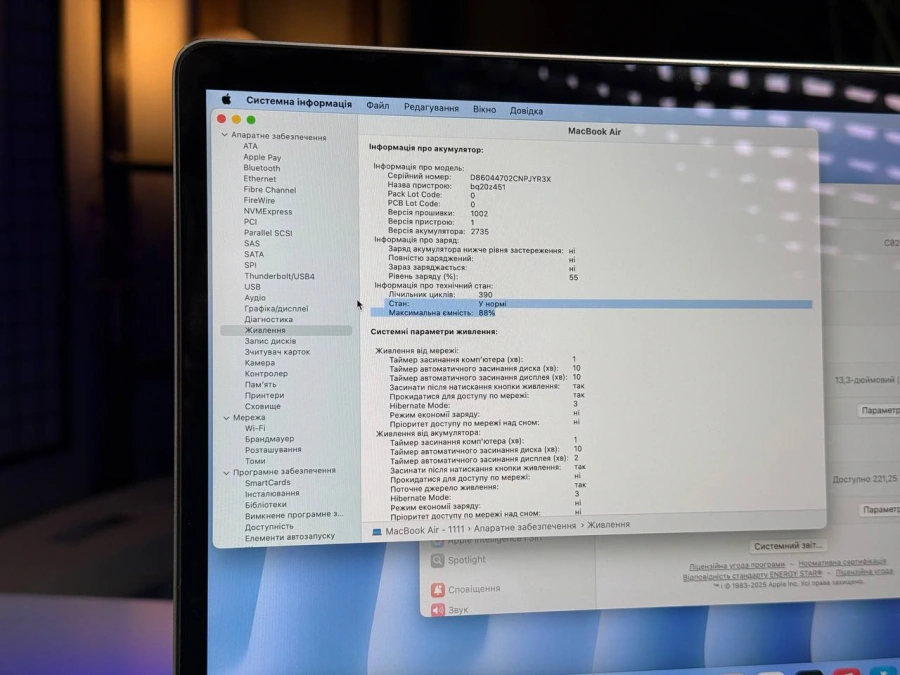900x675 pixels.
Task: Open the Вікно menu
Action: tap(484, 109)
